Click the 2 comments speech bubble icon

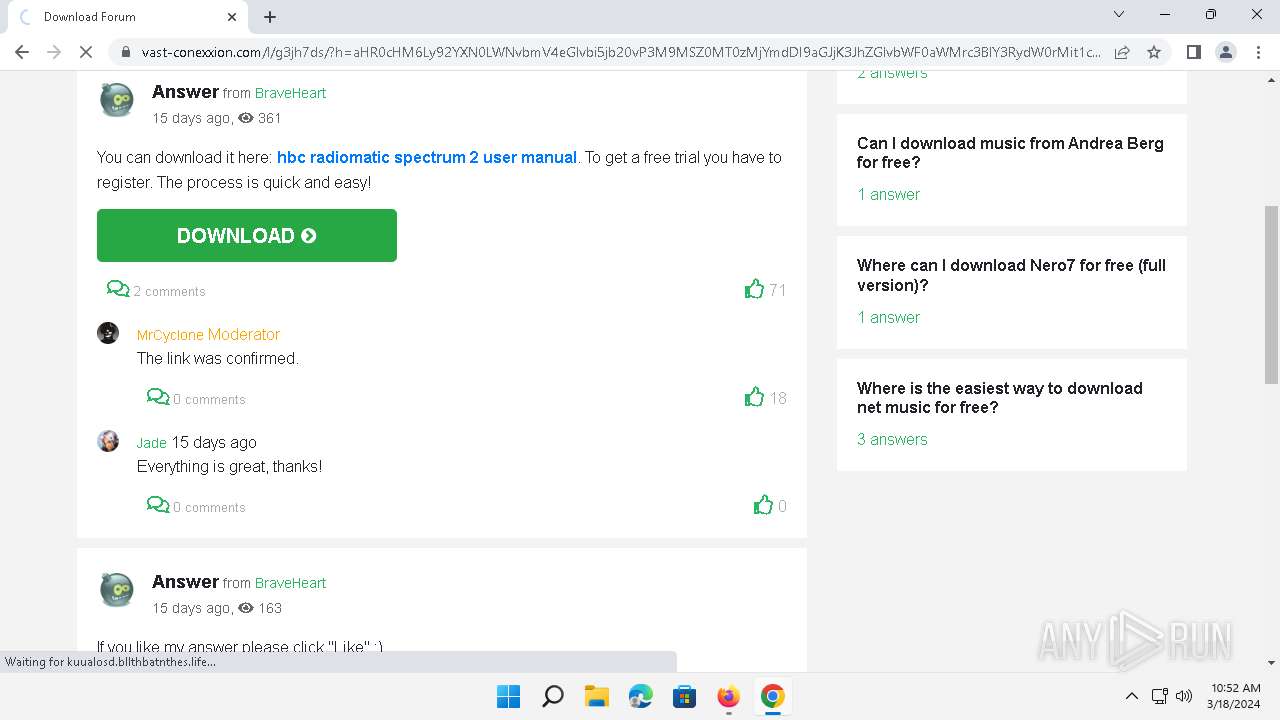118,289
